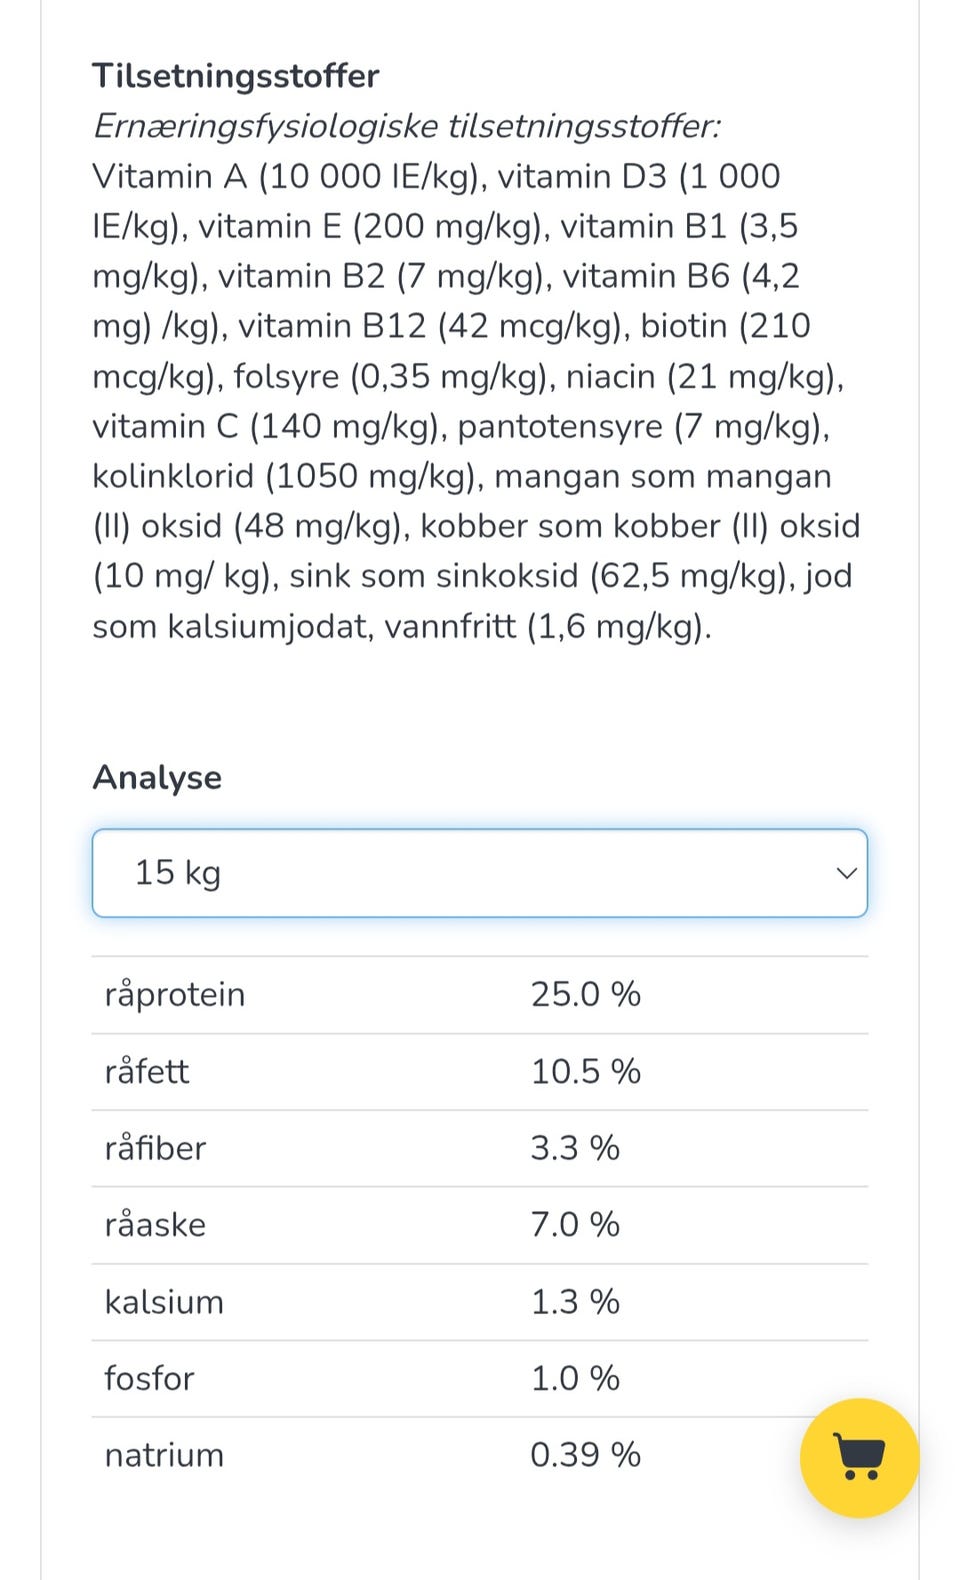Viewport: 960px width, 1580px height.
Task: Click the Tilsetningsstoffer heading
Action: 236,76
